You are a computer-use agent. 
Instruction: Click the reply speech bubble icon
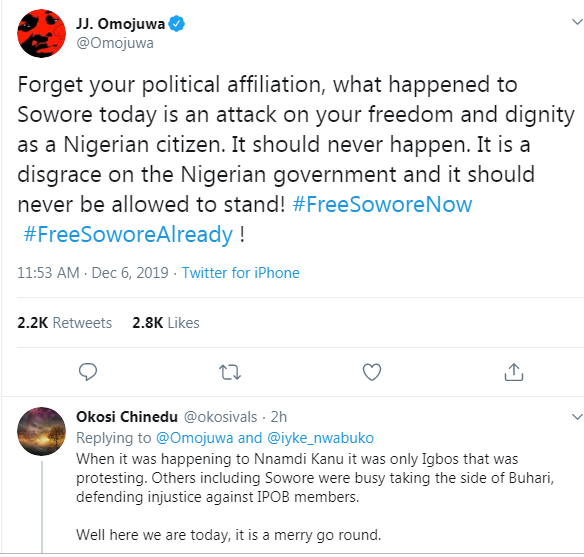pyautogui.click(x=88, y=372)
